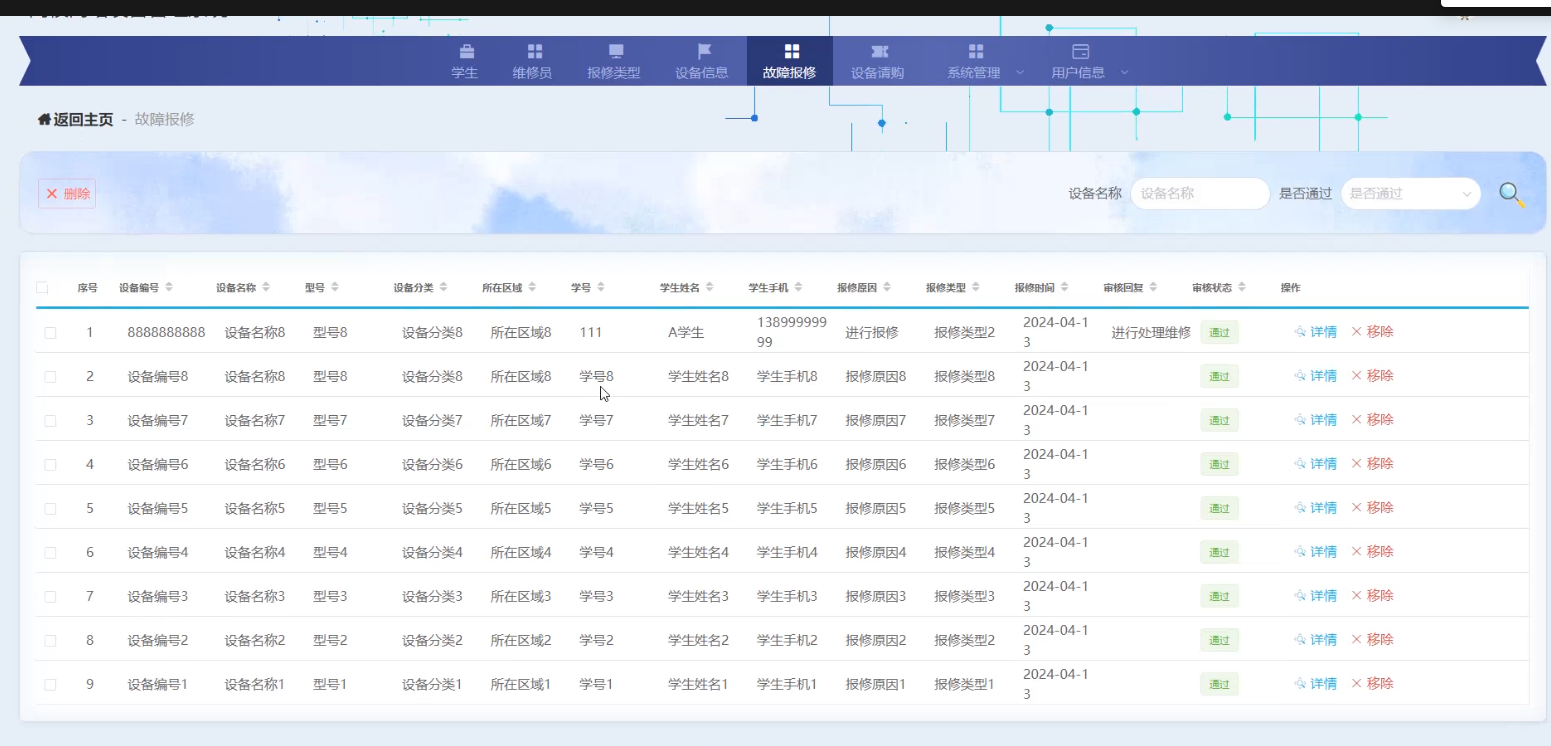
Task: Sort by the 审核回复 column arrows
Action: (x=1153, y=287)
